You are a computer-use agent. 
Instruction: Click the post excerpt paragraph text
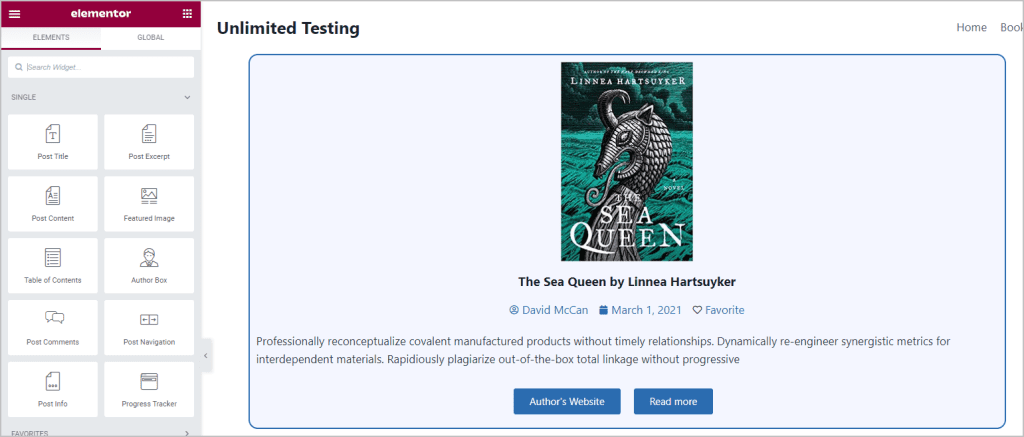point(603,350)
